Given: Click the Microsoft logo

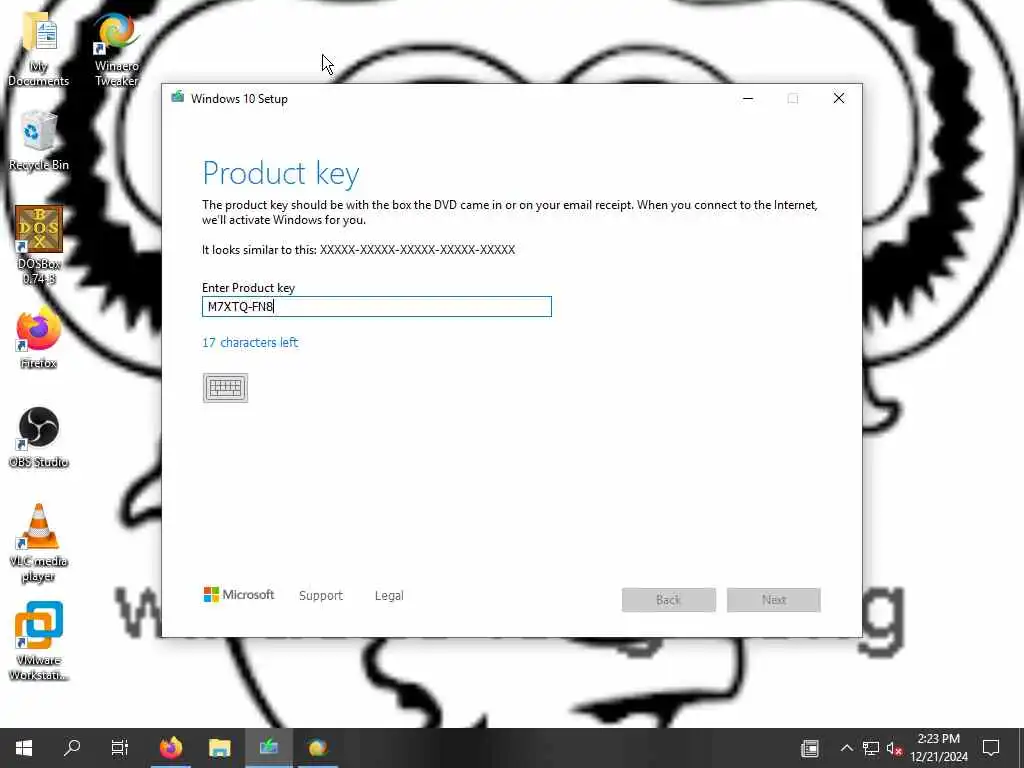Looking at the screenshot, I should click(x=239, y=594).
